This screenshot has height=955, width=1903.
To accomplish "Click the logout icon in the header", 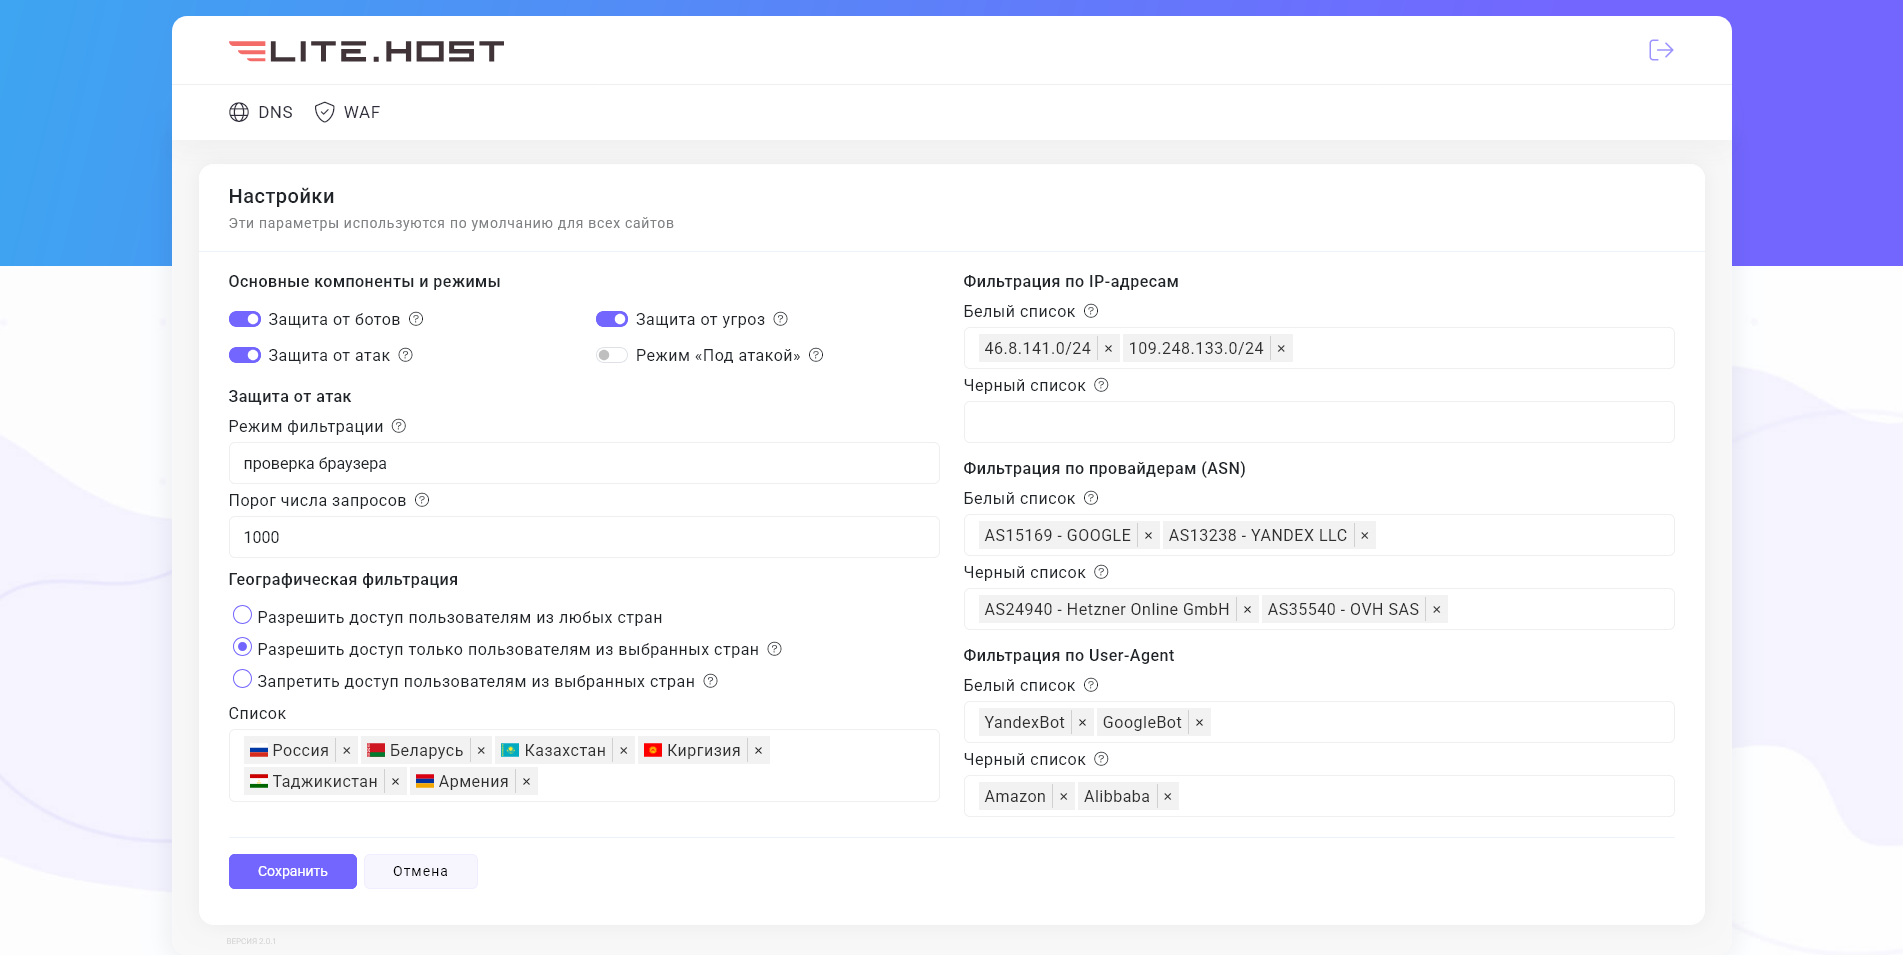I will point(1660,50).
